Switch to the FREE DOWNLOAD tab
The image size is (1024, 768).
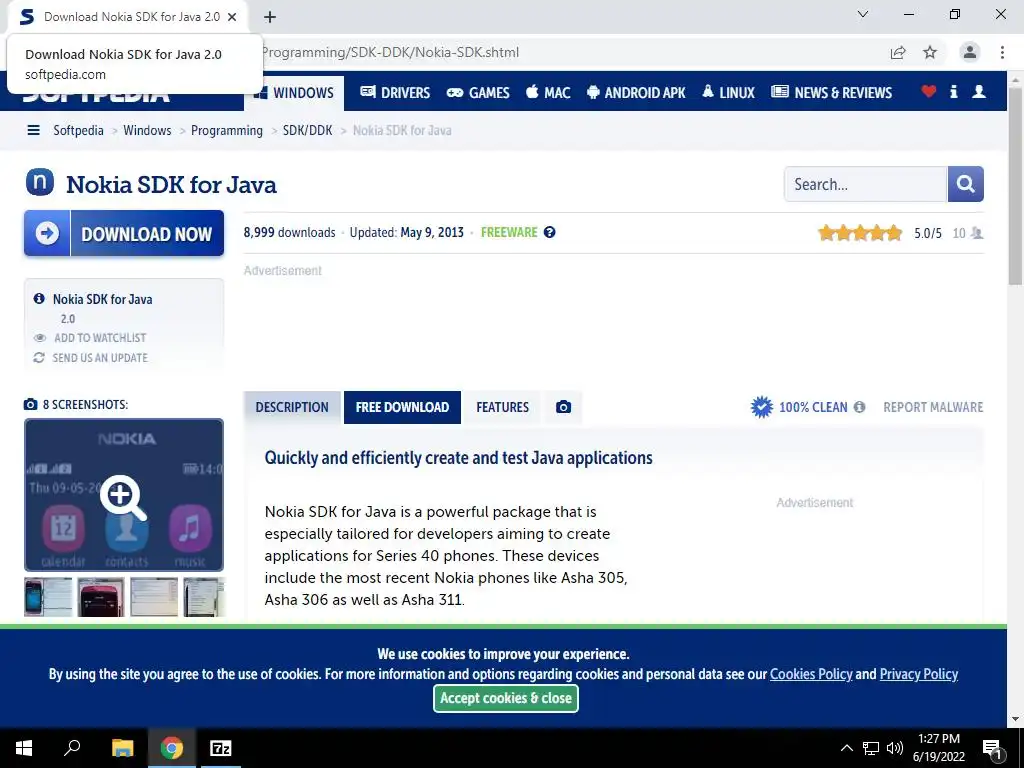[x=402, y=407]
